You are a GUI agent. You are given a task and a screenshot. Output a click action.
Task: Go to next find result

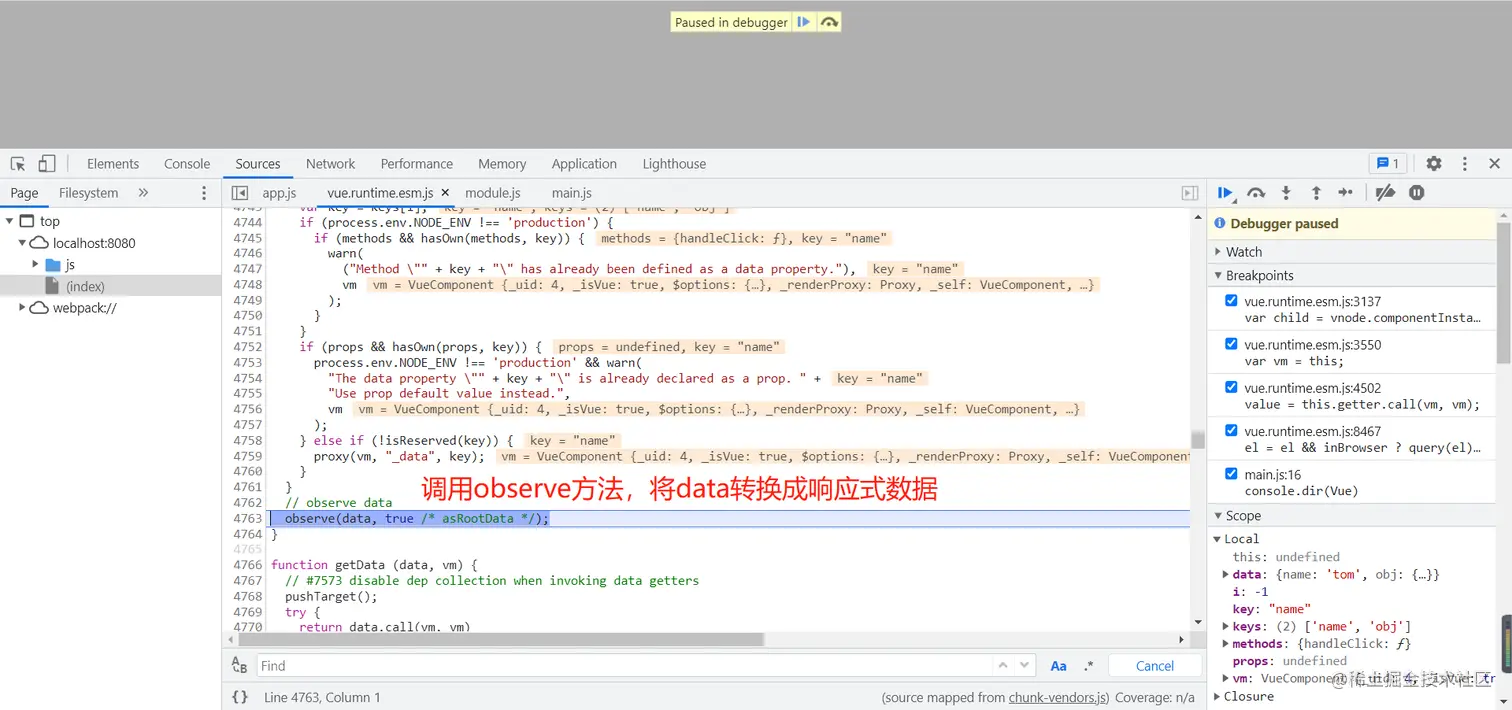coord(1024,666)
